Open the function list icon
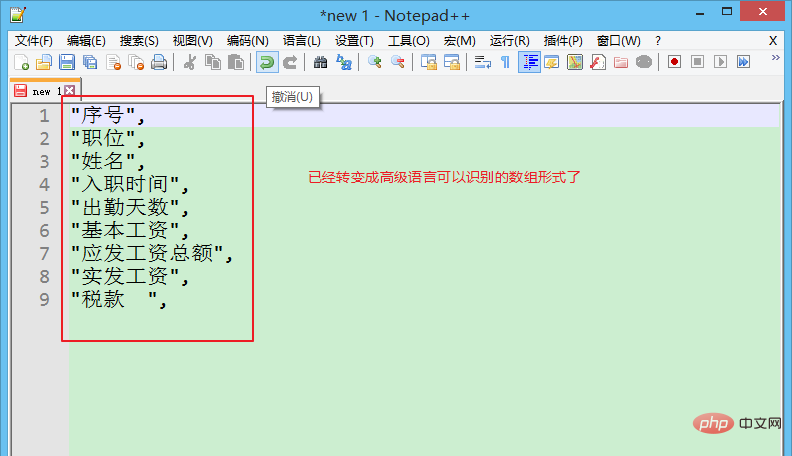The height and width of the screenshot is (456, 792). 598,62
